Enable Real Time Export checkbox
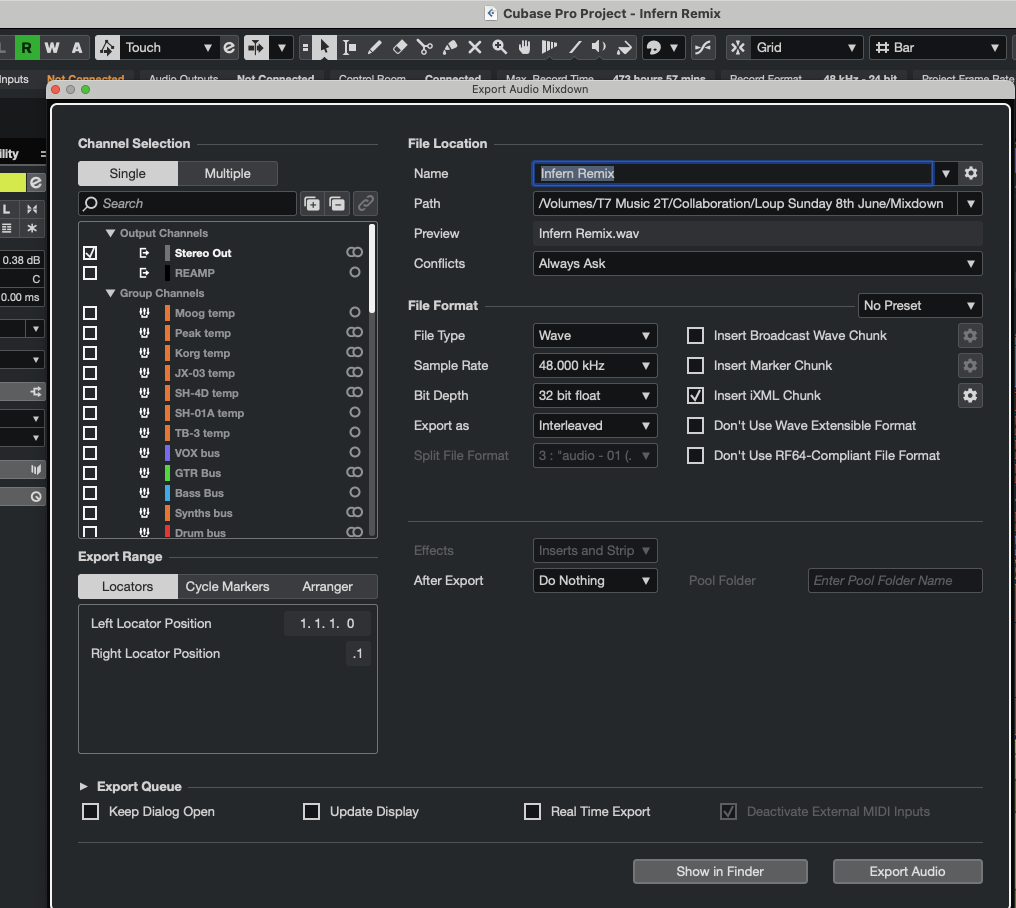Viewport: 1016px width, 908px height. tap(533, 811)
